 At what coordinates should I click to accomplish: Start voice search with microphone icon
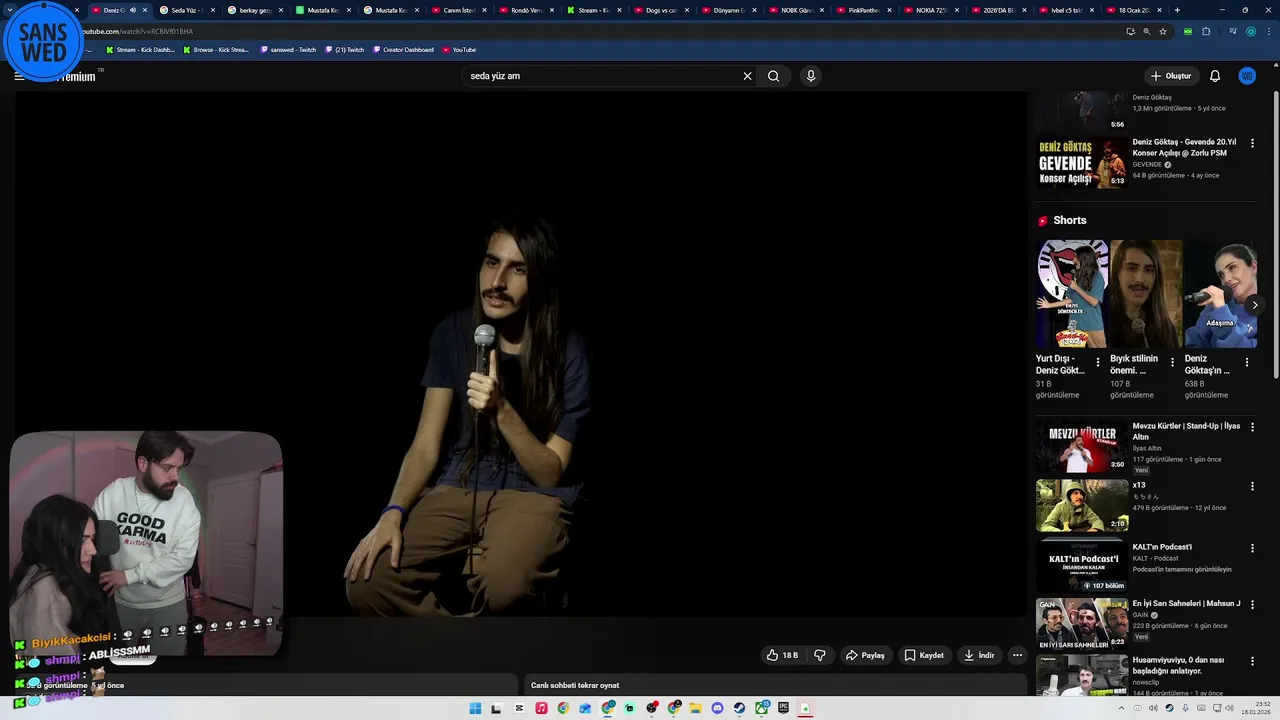[x=811, y=76]
